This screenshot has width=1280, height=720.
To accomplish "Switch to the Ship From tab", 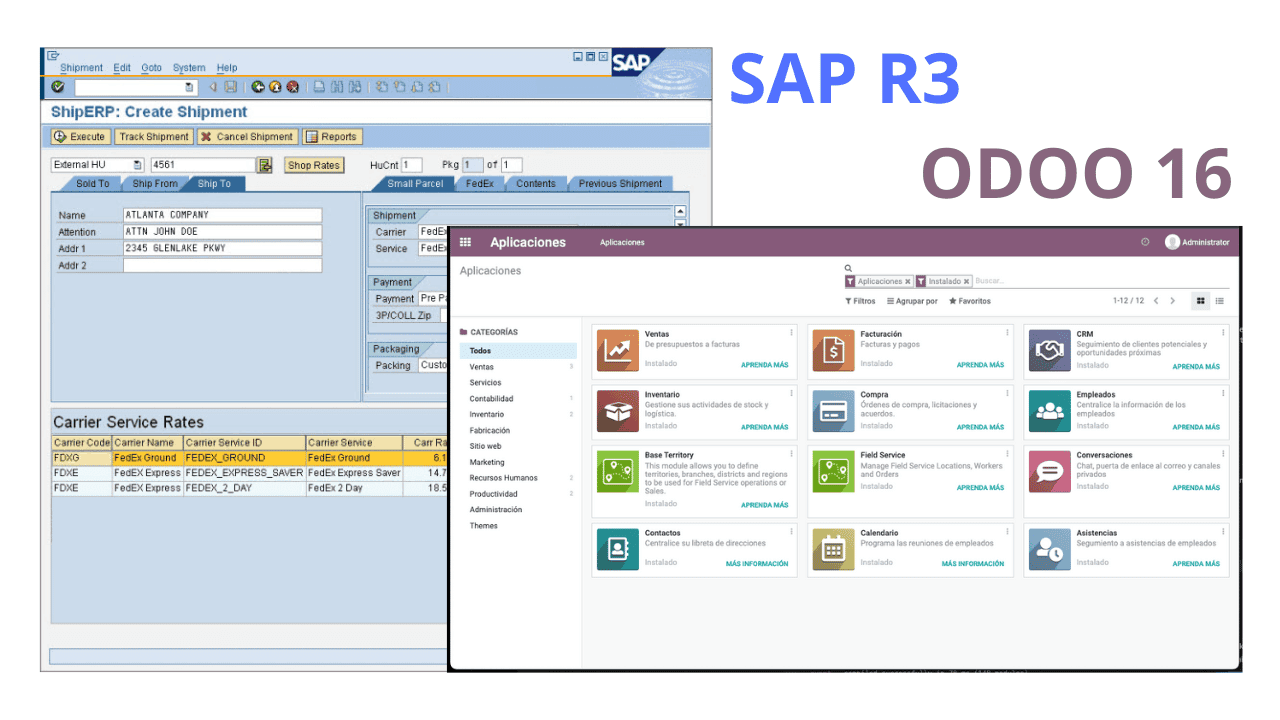I will click(x=155, y=184).
